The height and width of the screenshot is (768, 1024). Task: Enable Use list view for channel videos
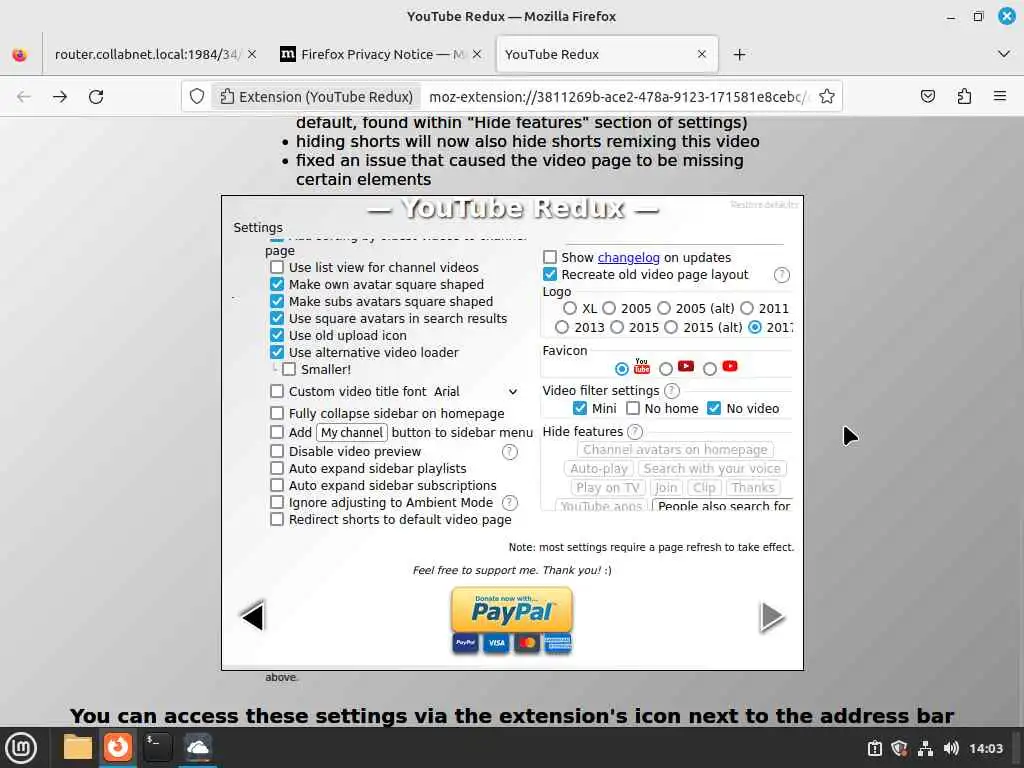point(277,267)
